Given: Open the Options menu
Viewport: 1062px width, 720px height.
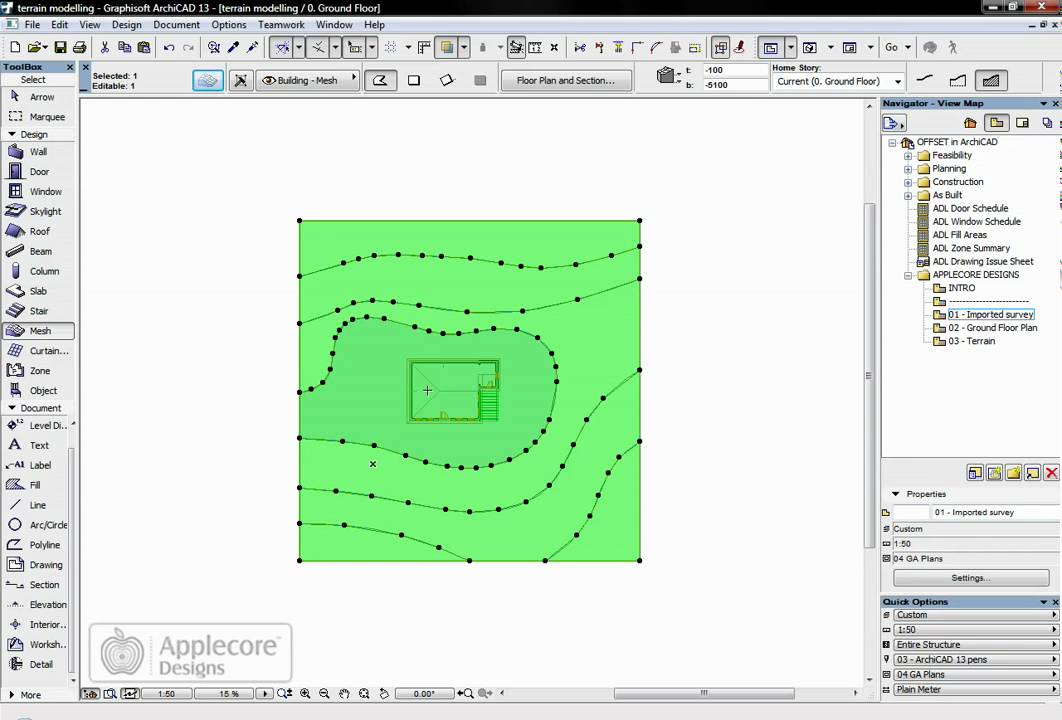Looking at the screenshot, I should (229, 24).
